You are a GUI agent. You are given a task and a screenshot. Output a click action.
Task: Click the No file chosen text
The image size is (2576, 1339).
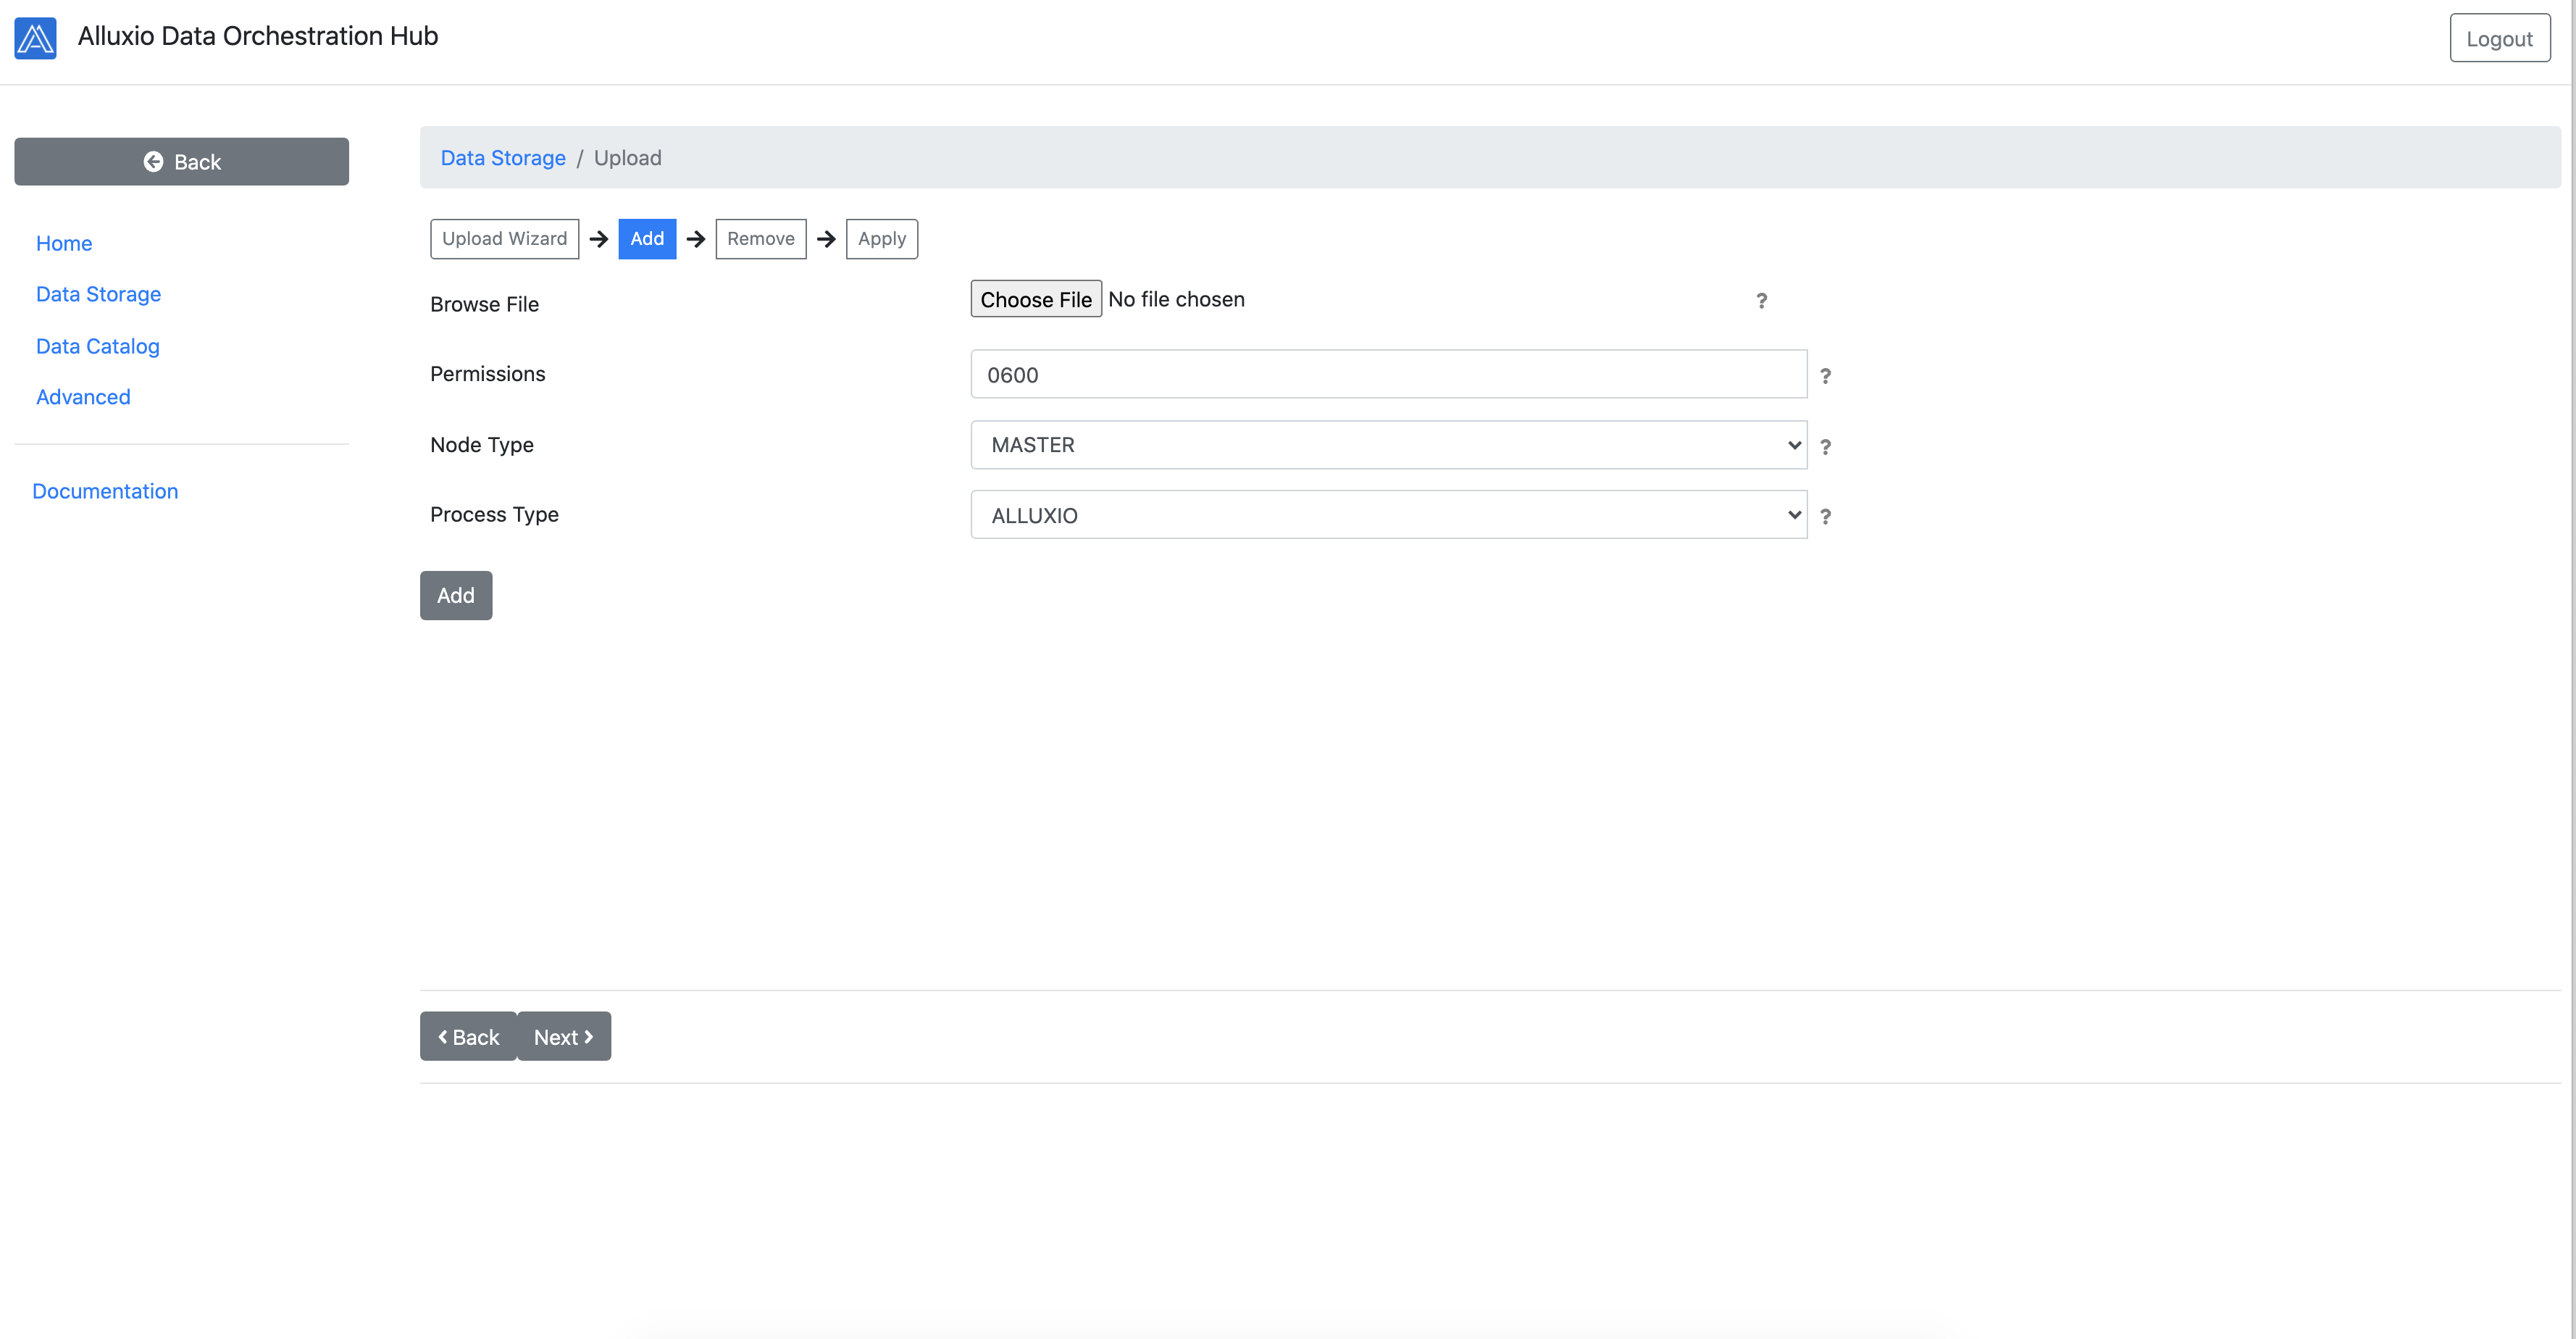pyautogui.click(x=1176, y=299)
